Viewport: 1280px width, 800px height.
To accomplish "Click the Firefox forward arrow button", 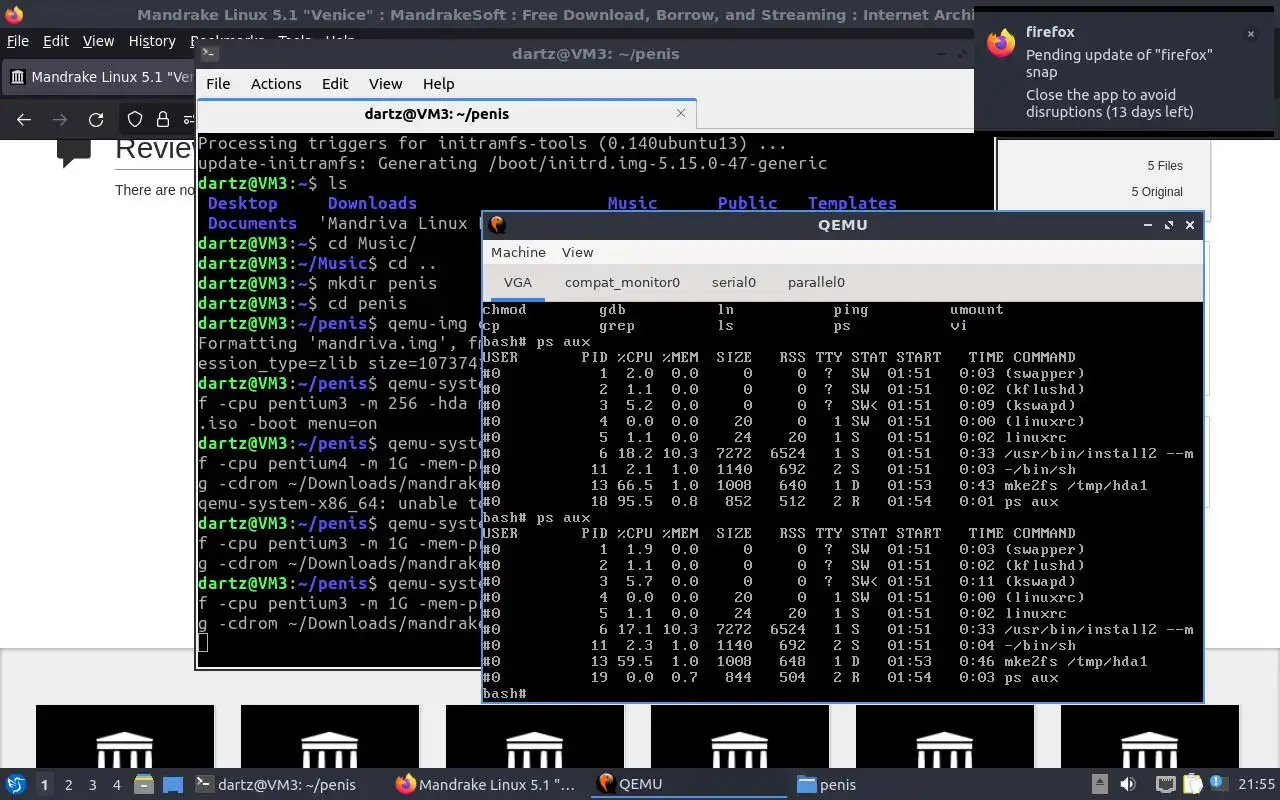I will (x=60, y=120).
